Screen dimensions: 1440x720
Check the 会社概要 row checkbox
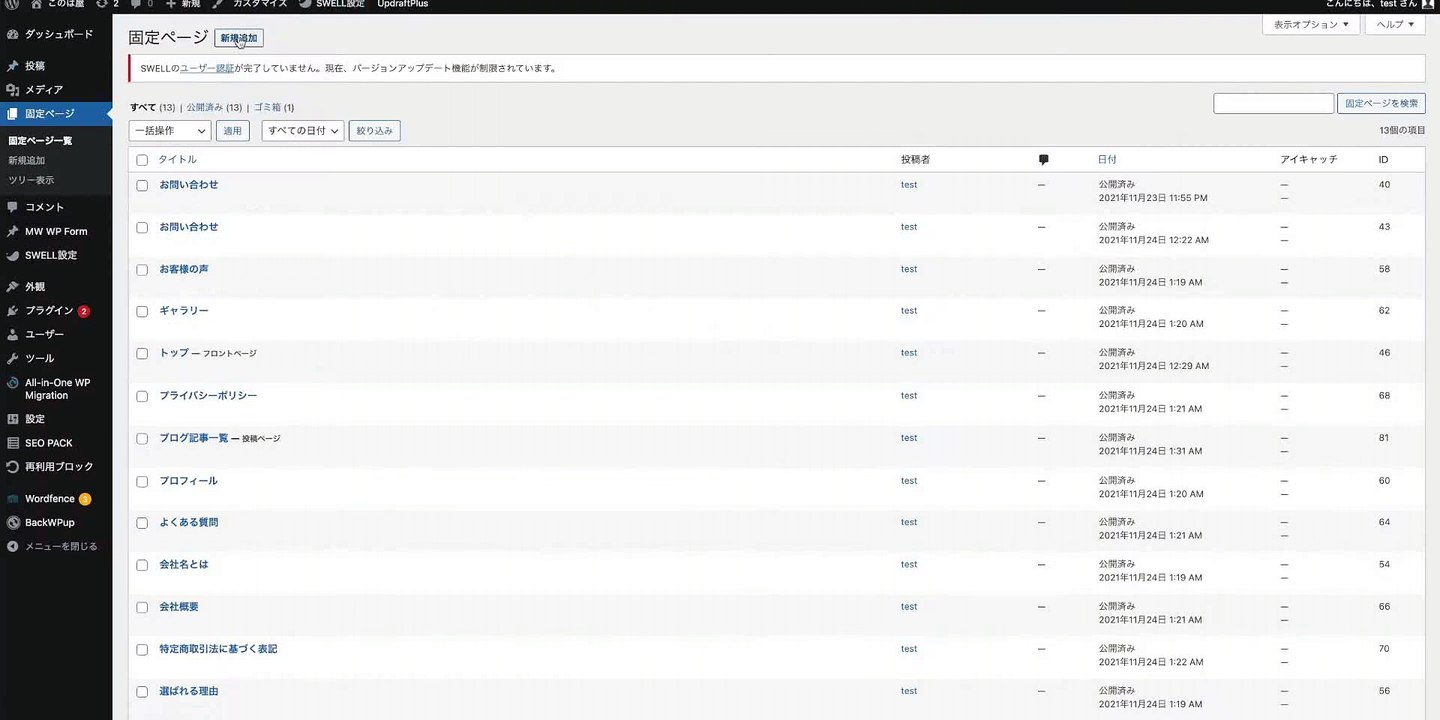[x=142, y=608]
